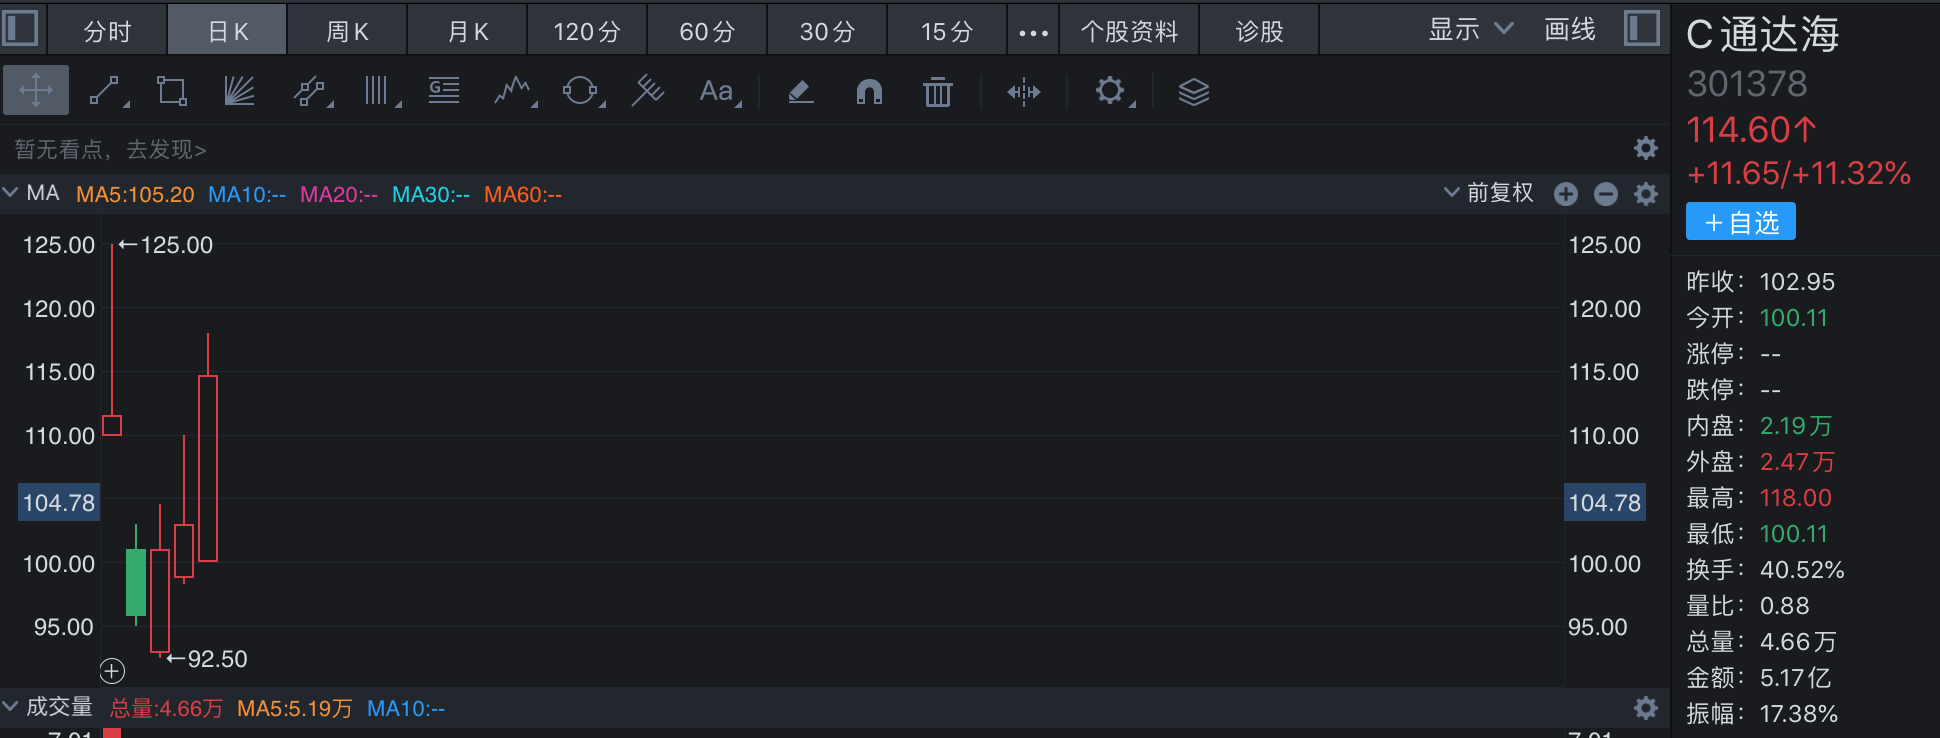The height and width of the screenshot is (738, 1940).
Task: Switch to the 60分 tab
Action: 707,32
